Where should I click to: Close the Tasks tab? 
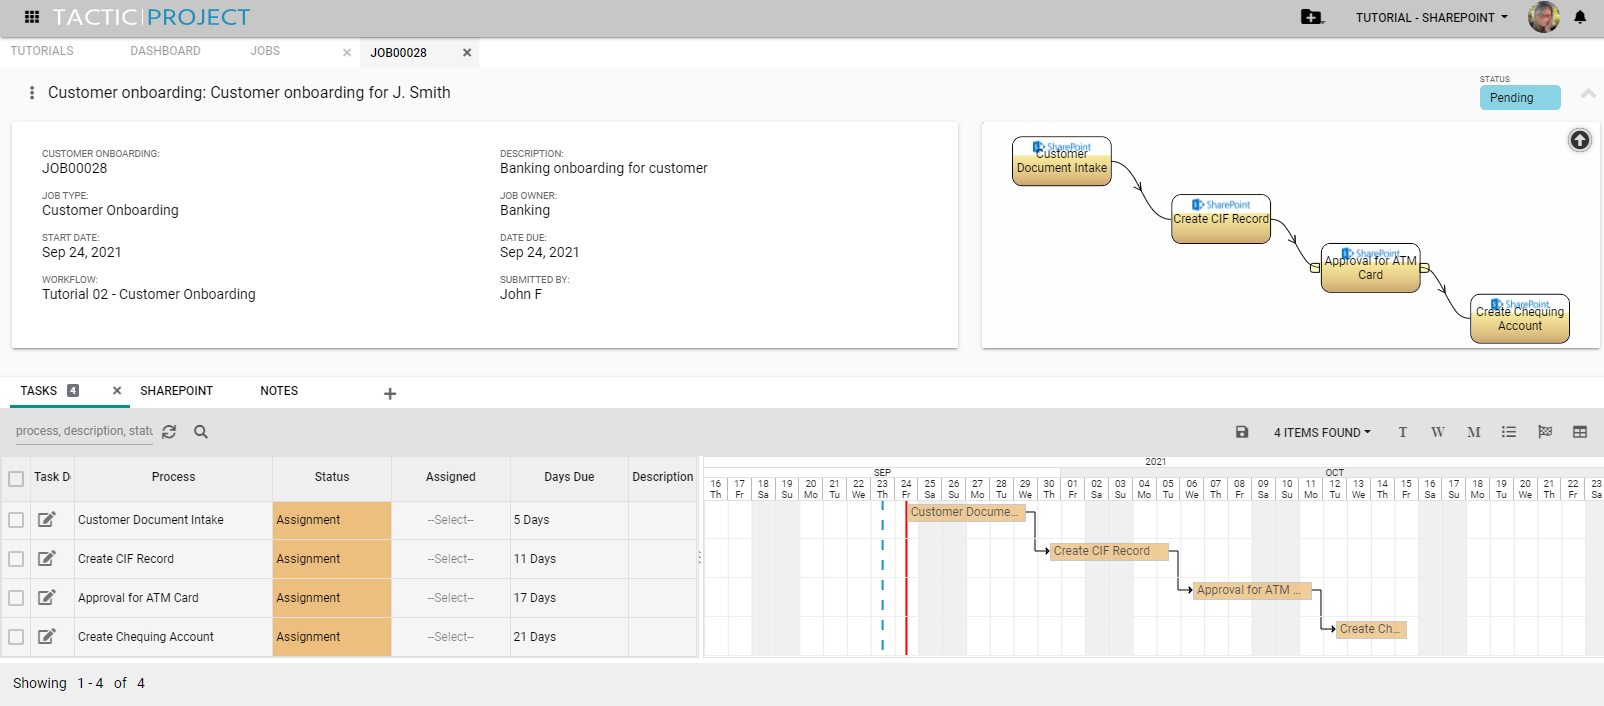[x=117, y=391]
